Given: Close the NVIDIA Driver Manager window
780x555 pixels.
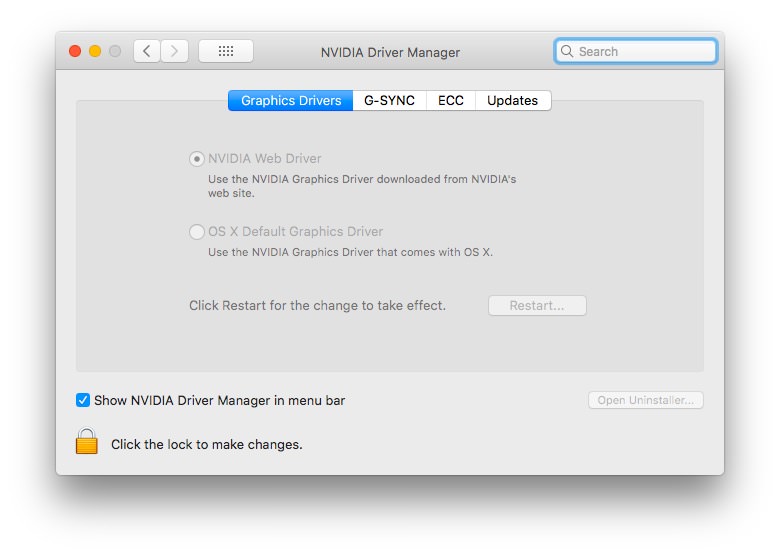Looking at the screenshot, I should 75,51.
